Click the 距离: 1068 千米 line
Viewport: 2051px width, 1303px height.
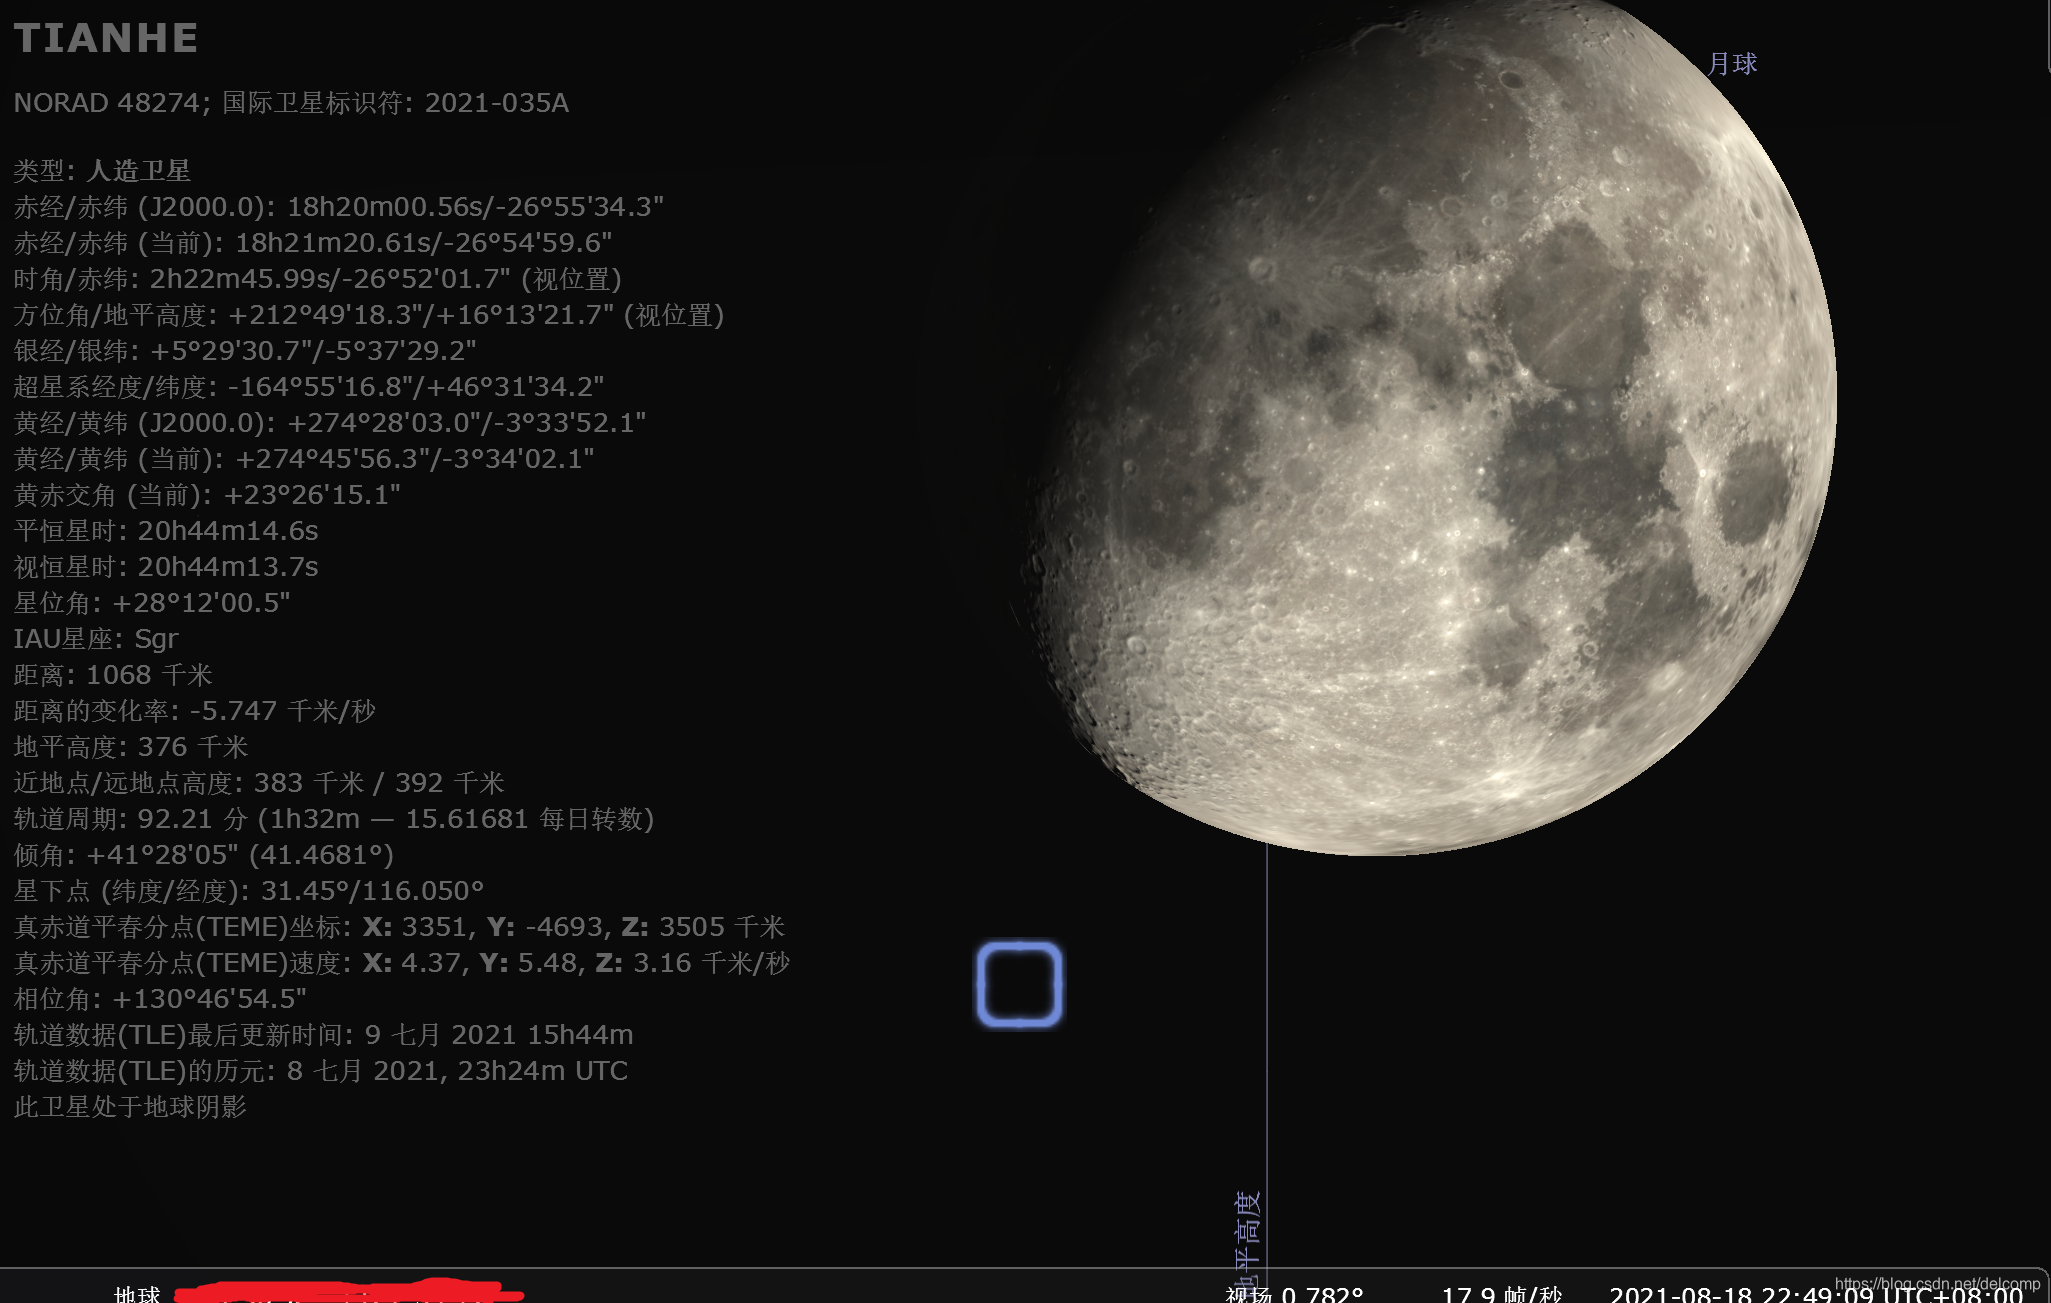113,675
